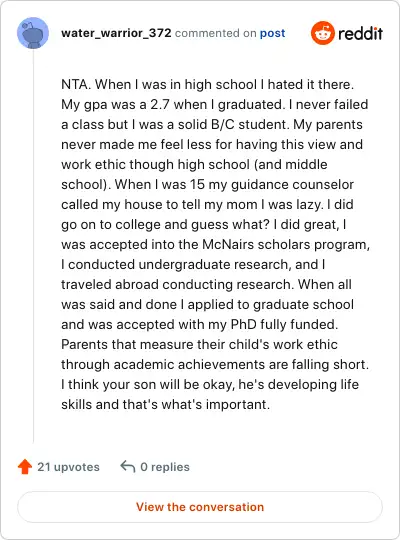400x540 pixels.
Task: Click 'traveled abroad conducting research' line
Action: [x=177, y=284]
